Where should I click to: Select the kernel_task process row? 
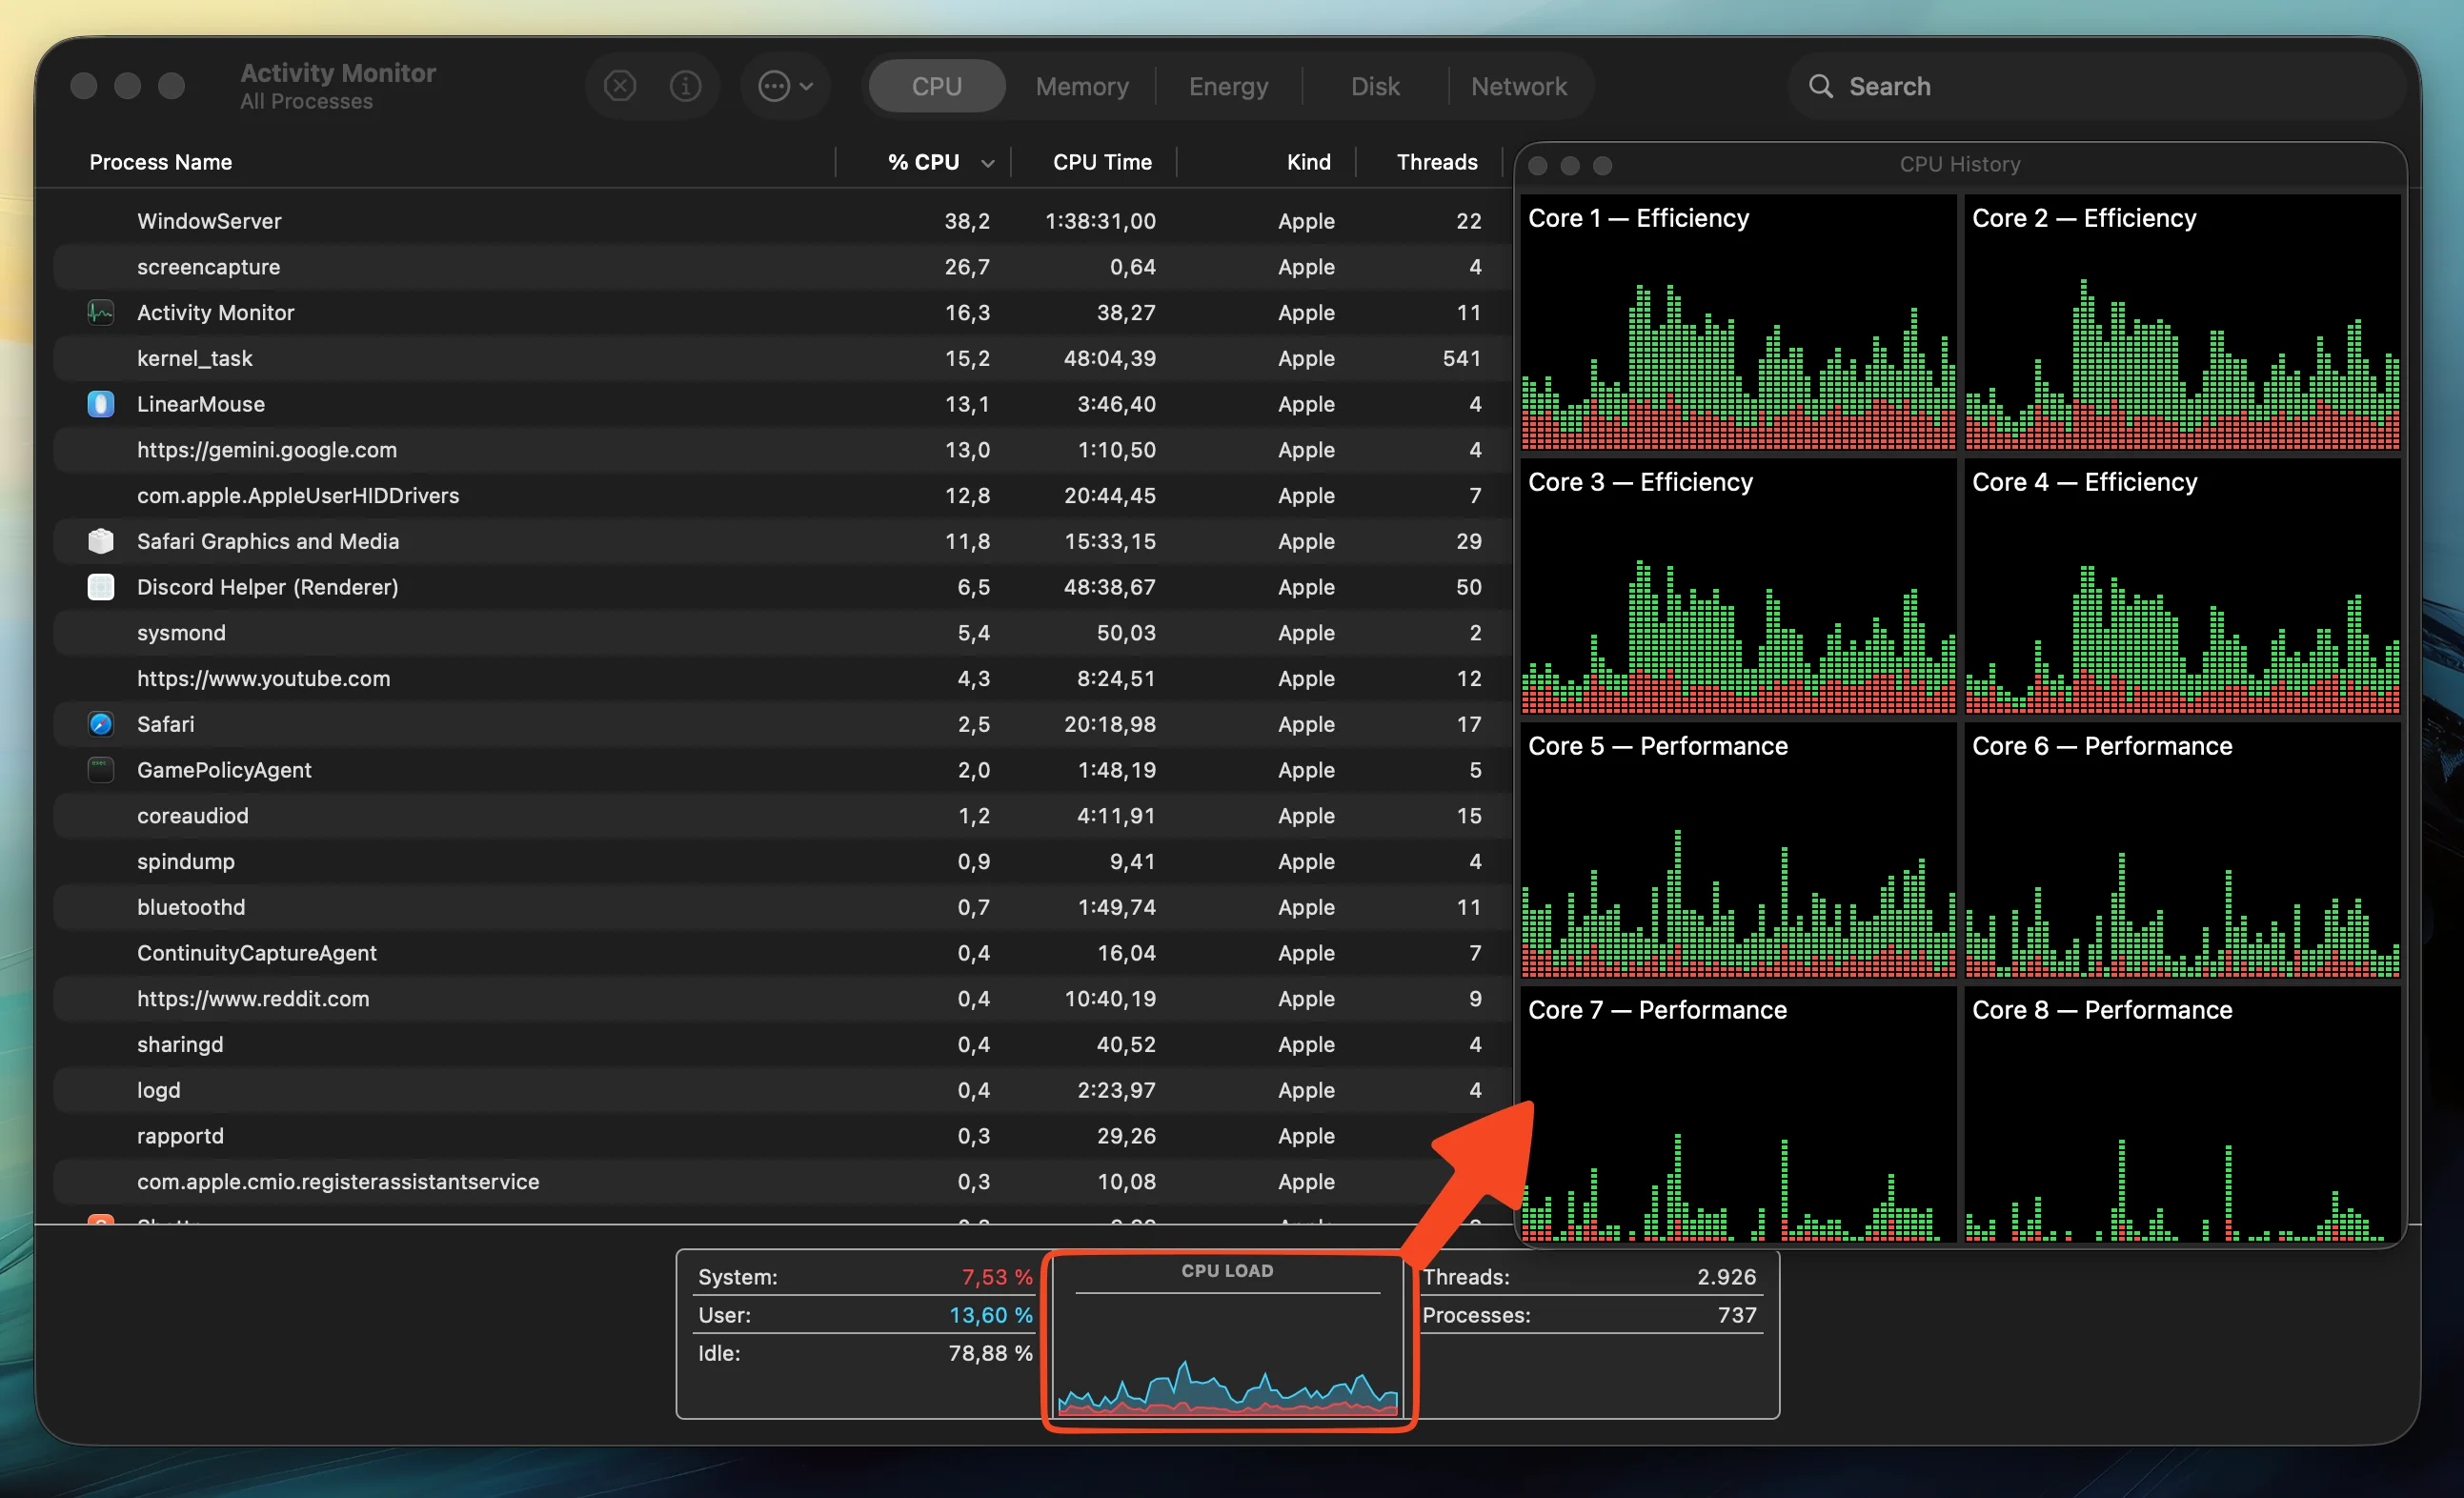pos(782,358)
